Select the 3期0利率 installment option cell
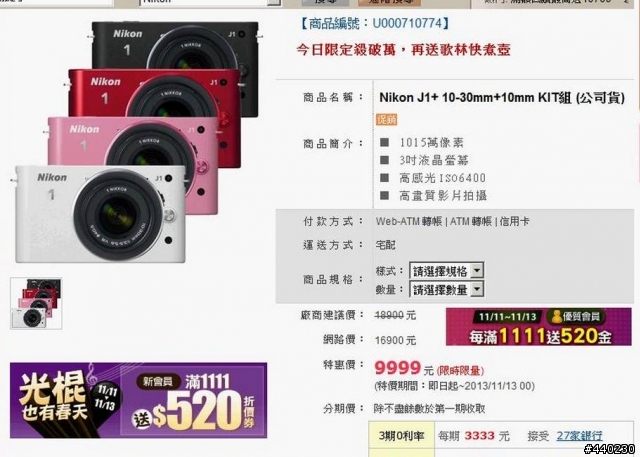640x457 pixels. pyautogui.click(x=401, y=436)
